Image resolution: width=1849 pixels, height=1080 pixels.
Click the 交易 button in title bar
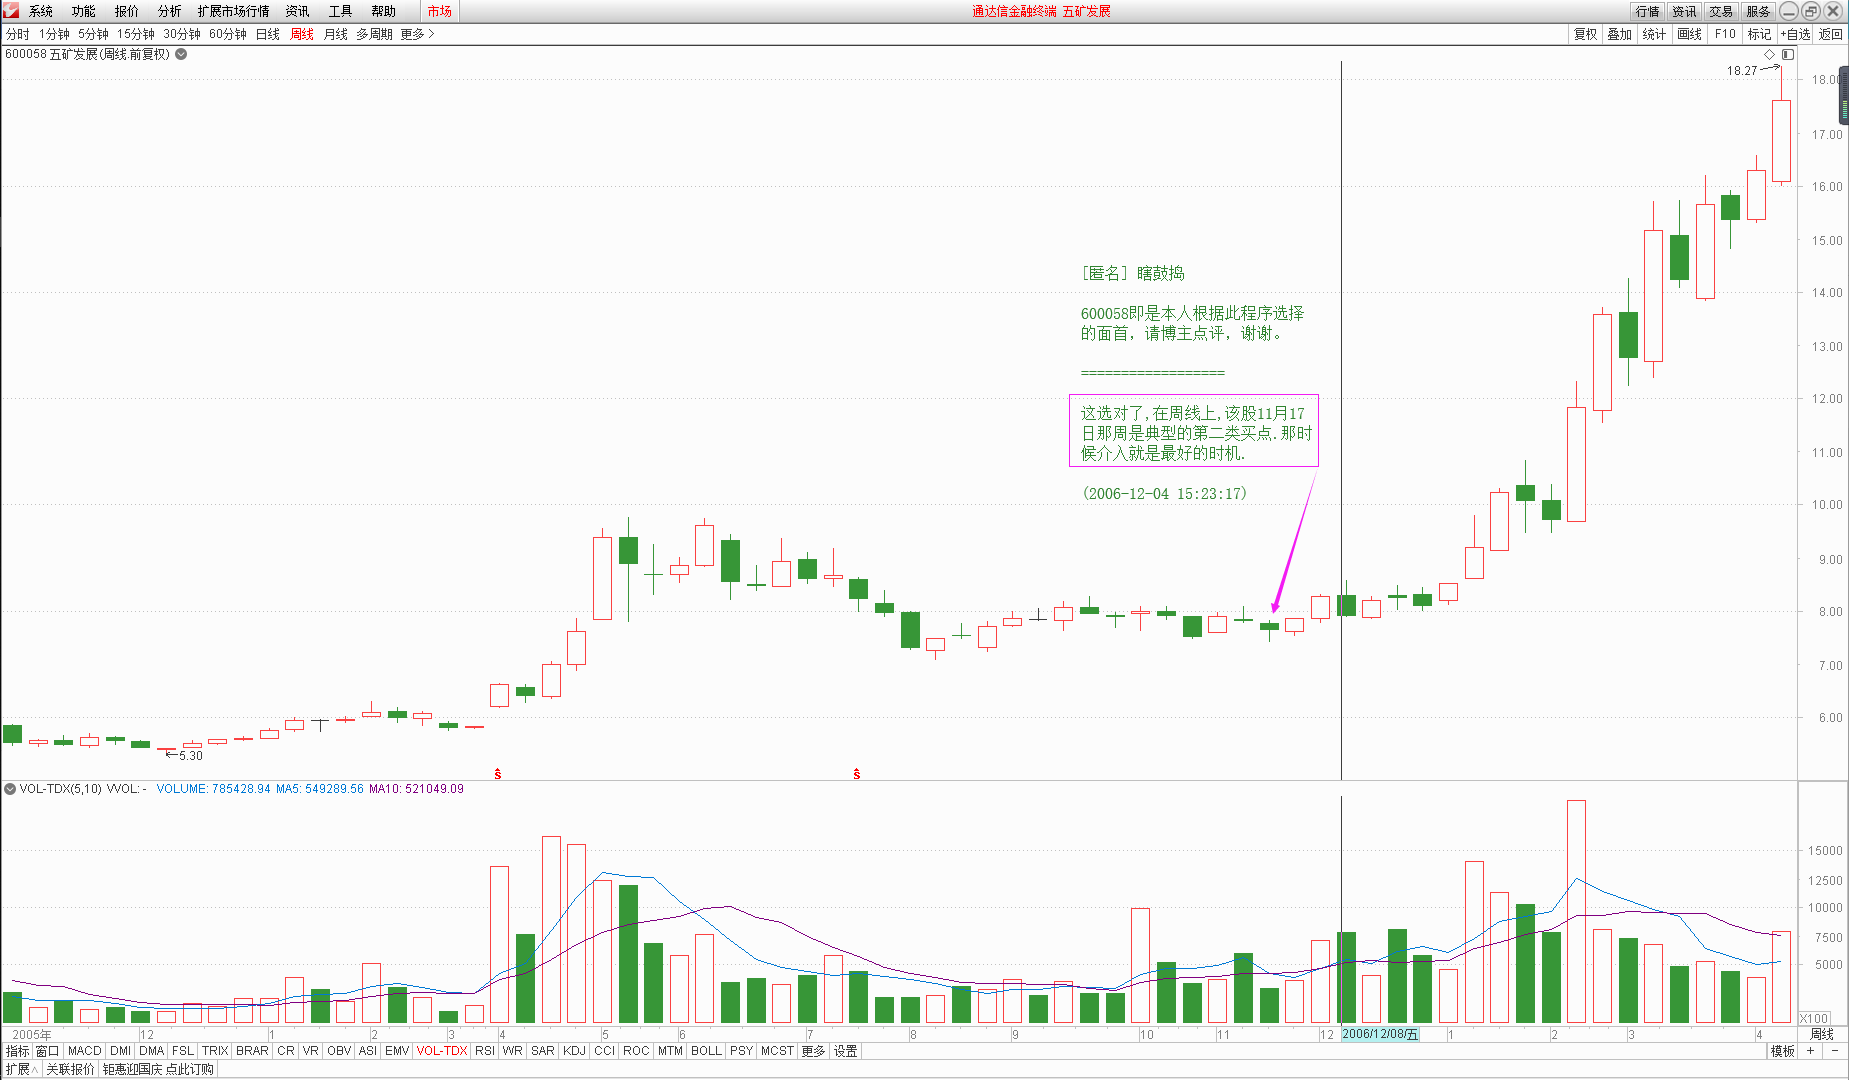point(1721,11)
